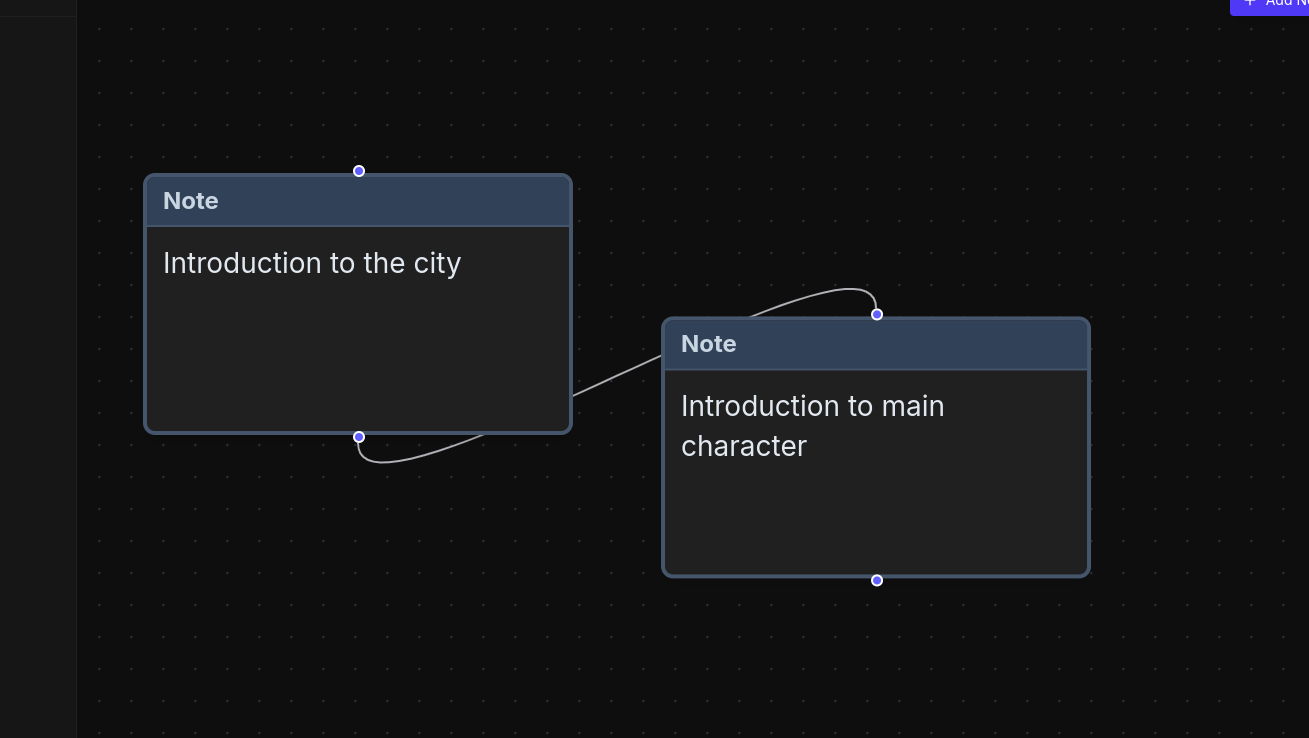Click the Add Note button
1309x738 pixels.
point(1280,6)
